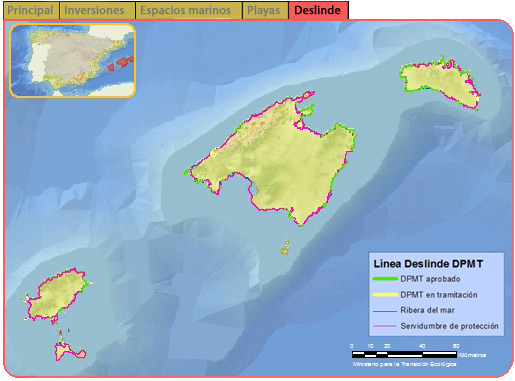Viewport: 515px width, 381px height.
Task: Click the blue Ribera del mar line
Action: click(x=385, y=310)
